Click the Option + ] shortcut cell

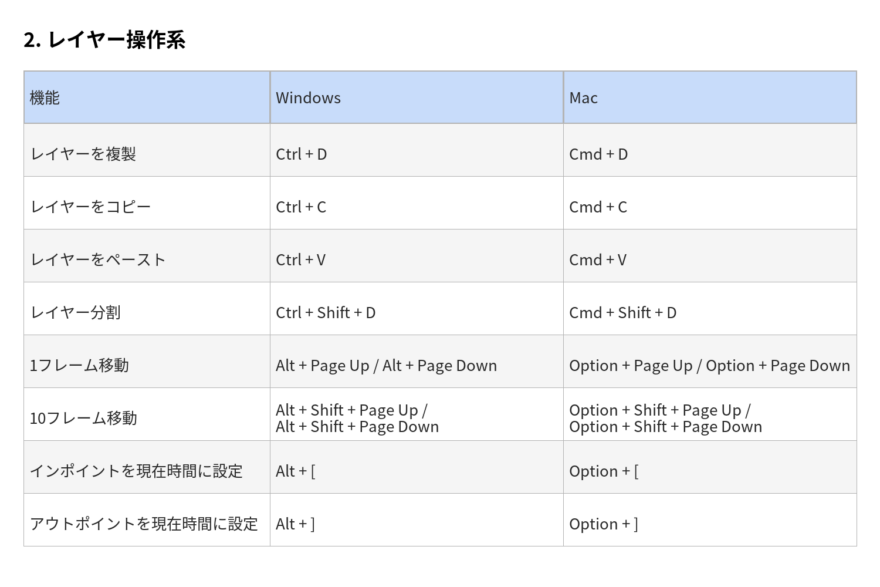(x=603, y=524)
